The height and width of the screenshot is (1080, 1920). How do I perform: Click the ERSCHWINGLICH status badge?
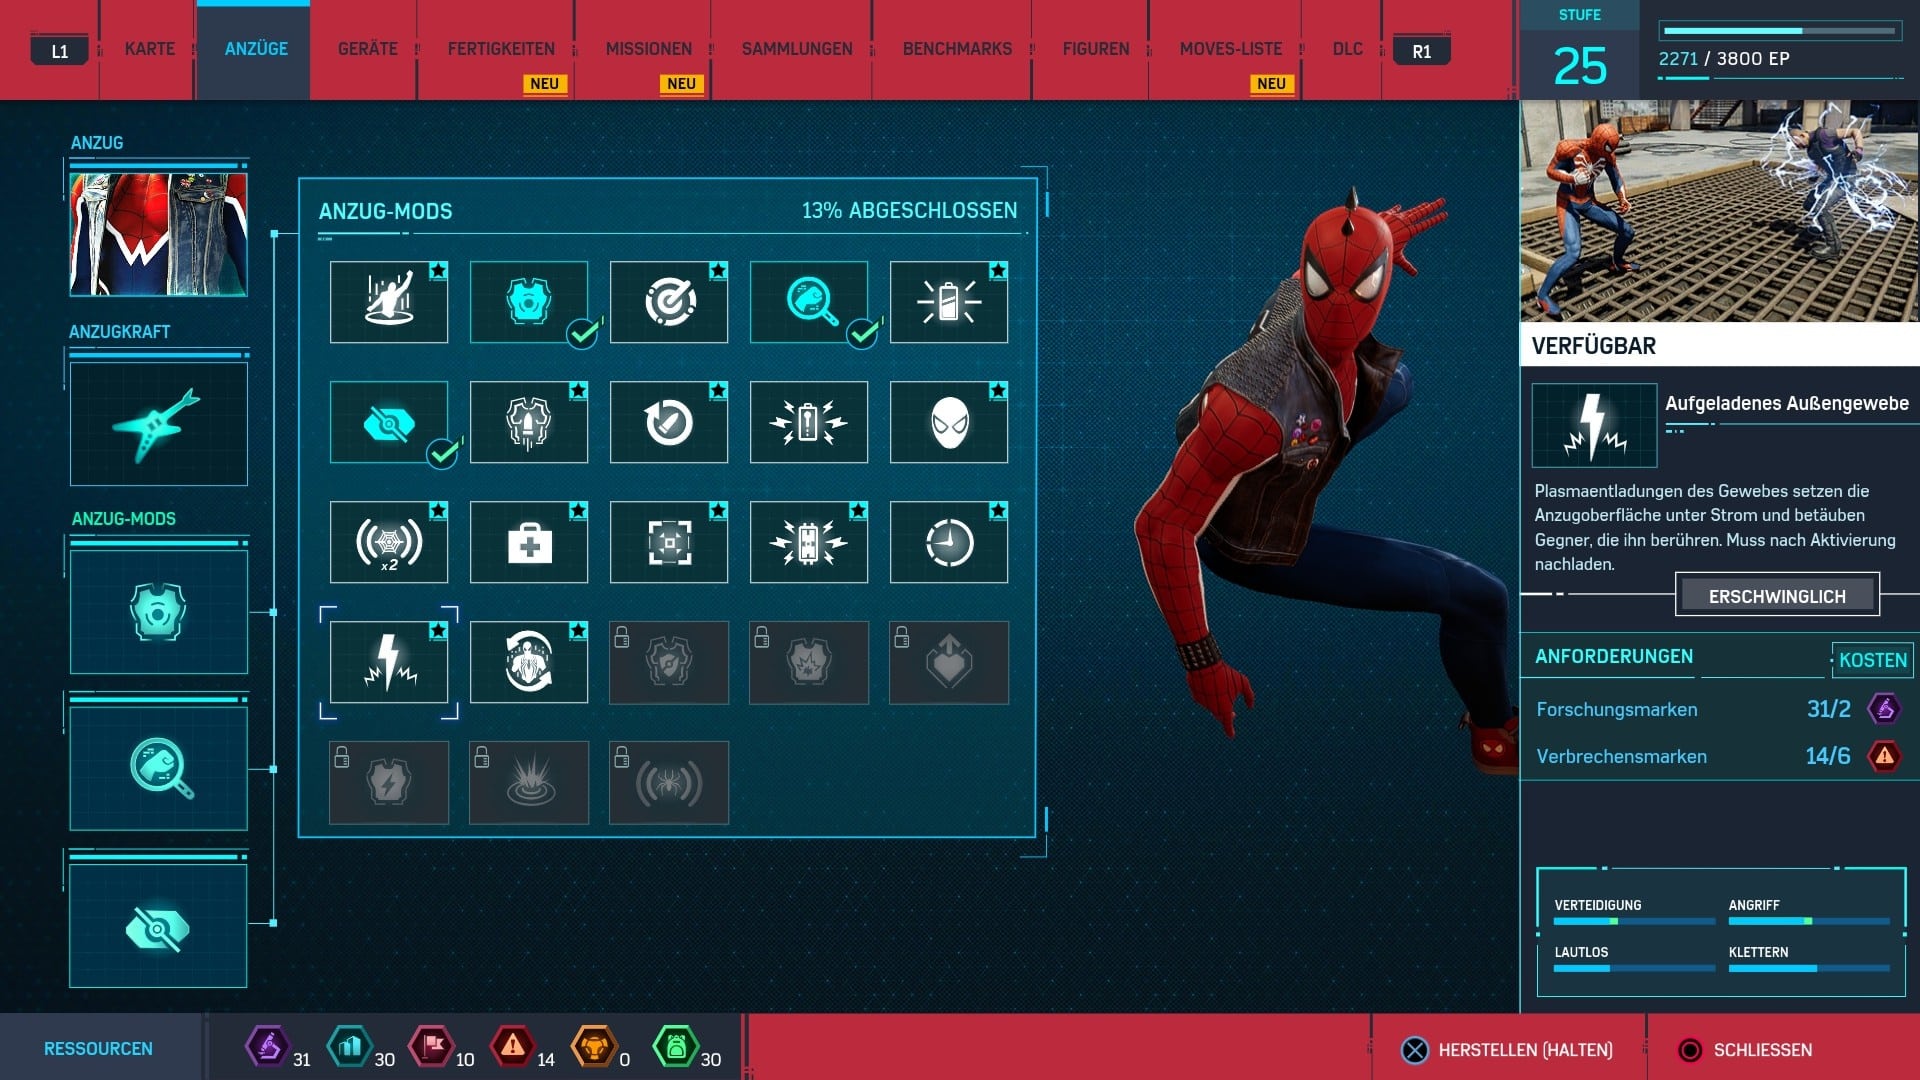coord(1777,596)
